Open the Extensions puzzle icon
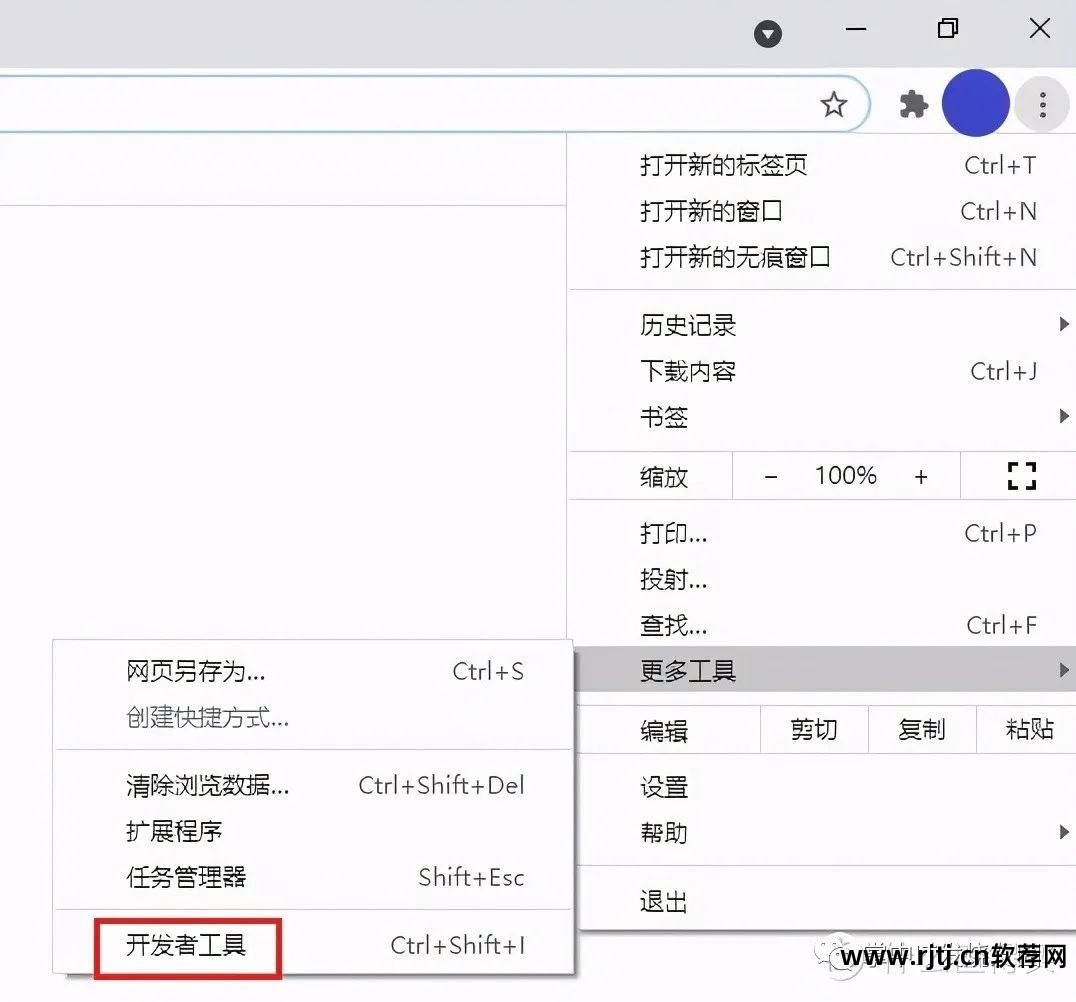This screenshot has width=1076, height=1002. (913, 105)
